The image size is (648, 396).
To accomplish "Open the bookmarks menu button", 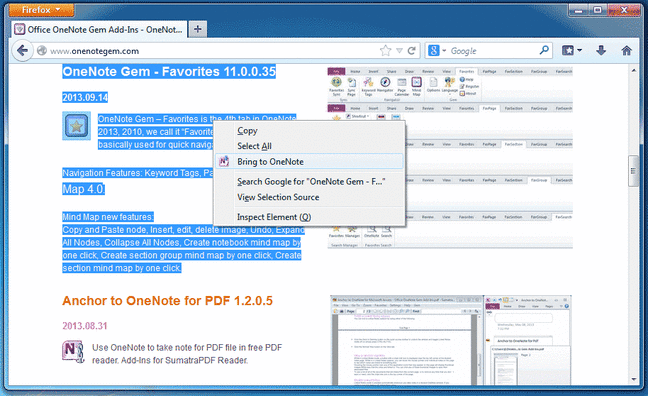I will (572, 50).
